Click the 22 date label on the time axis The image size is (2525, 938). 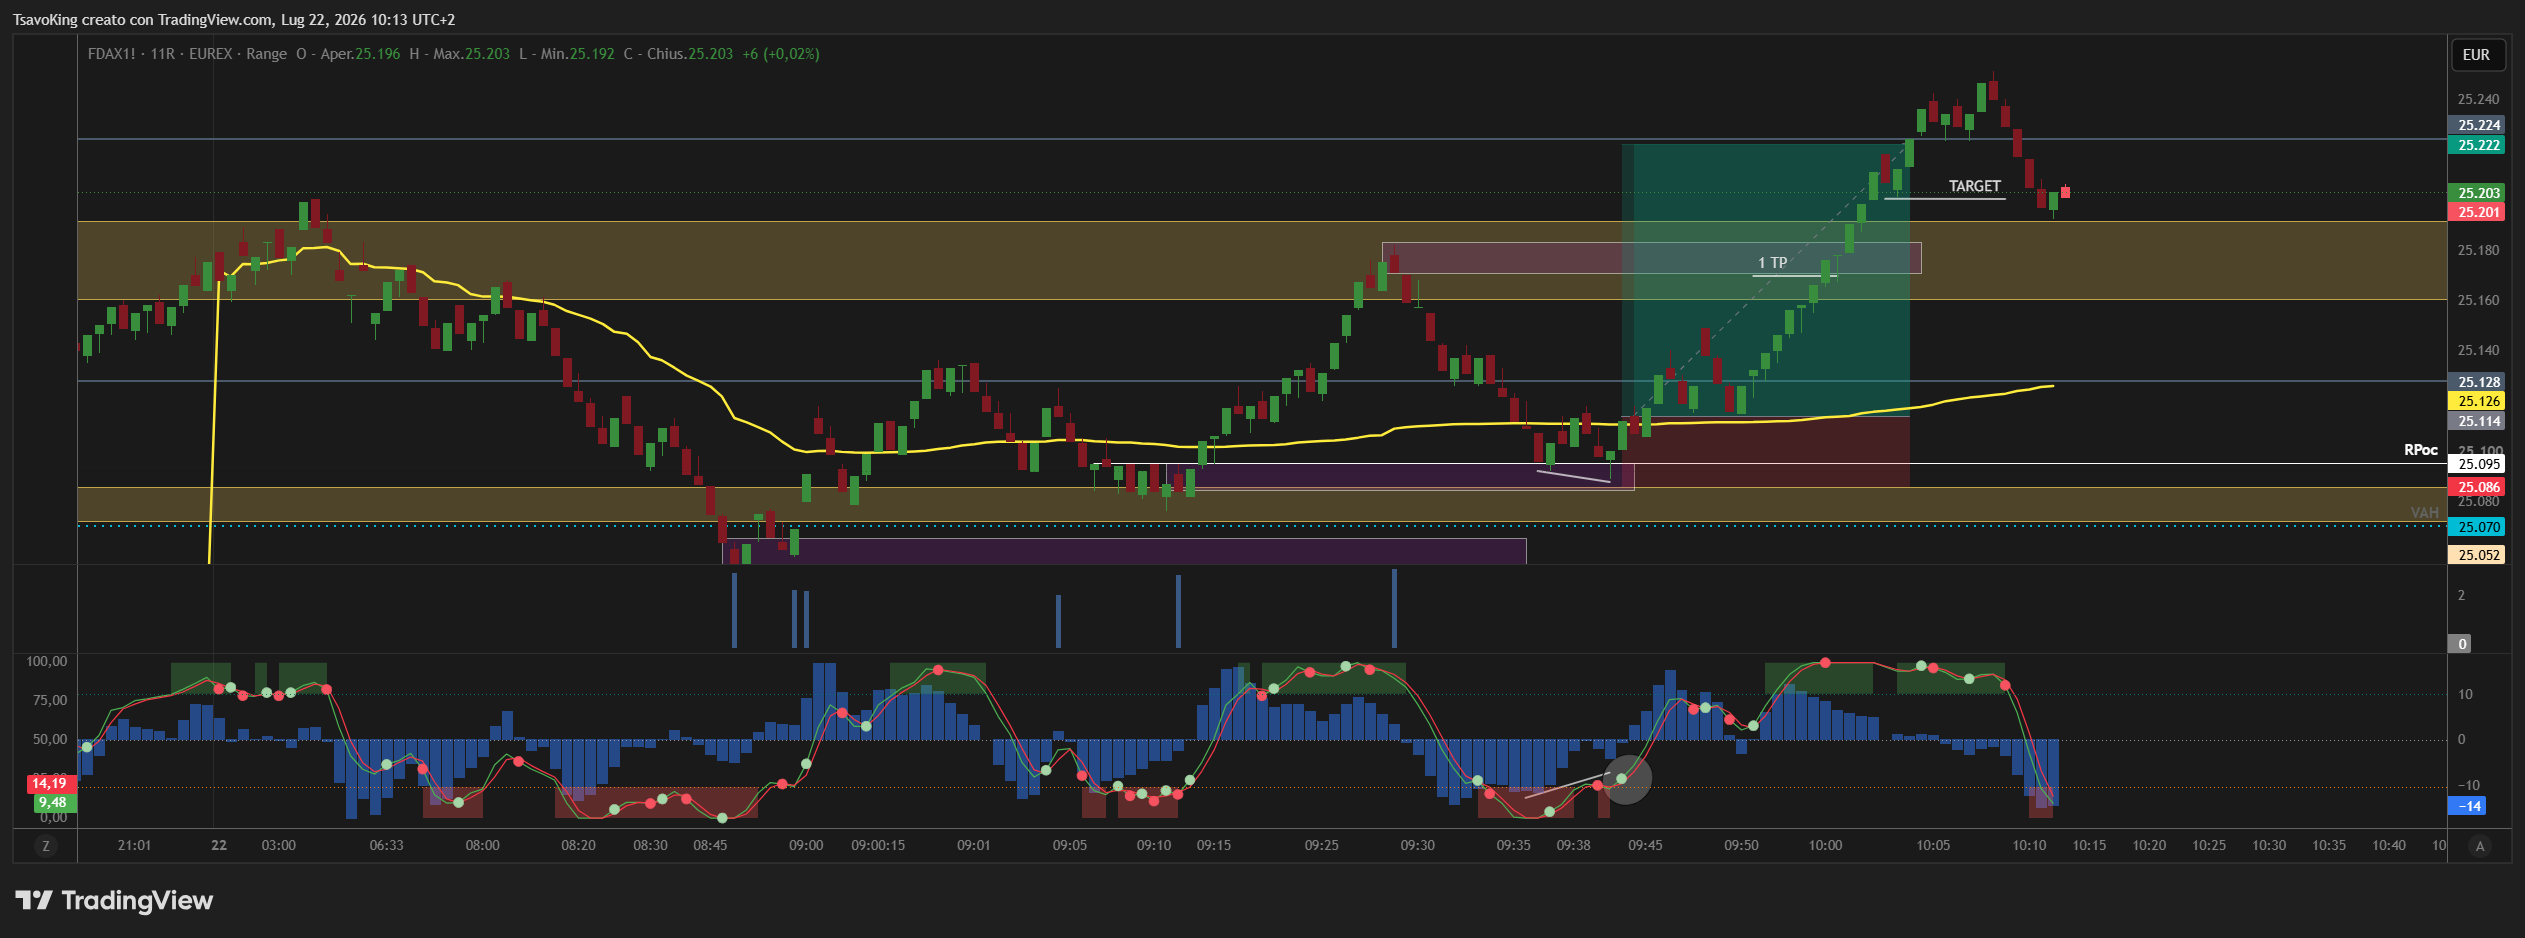point(219,846)
